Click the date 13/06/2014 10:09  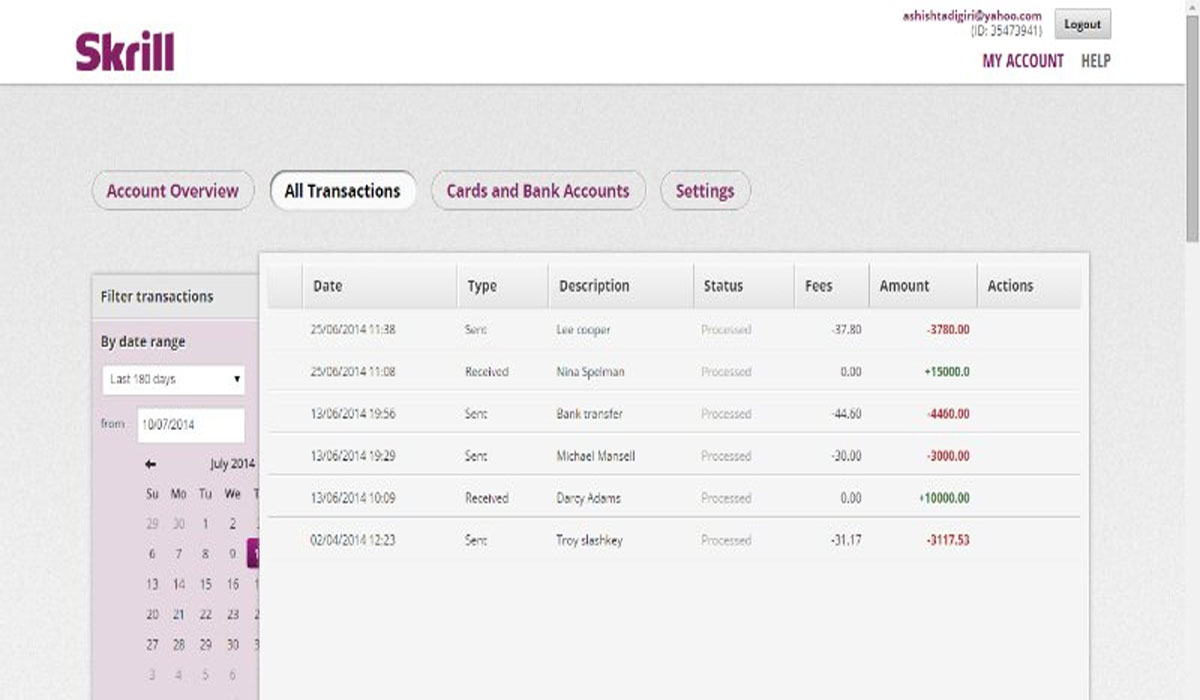point(353,498)
